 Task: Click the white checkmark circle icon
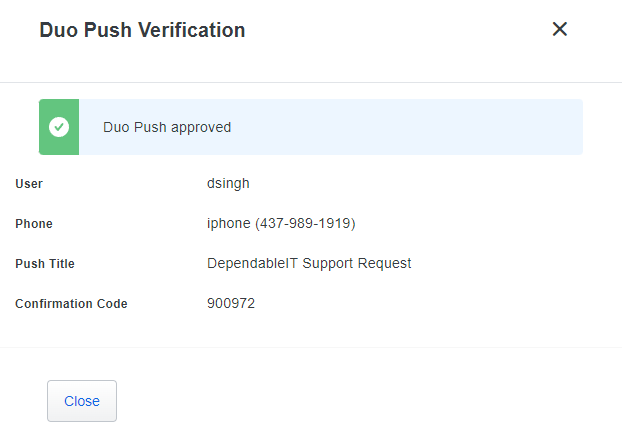[x=59, y=127]
